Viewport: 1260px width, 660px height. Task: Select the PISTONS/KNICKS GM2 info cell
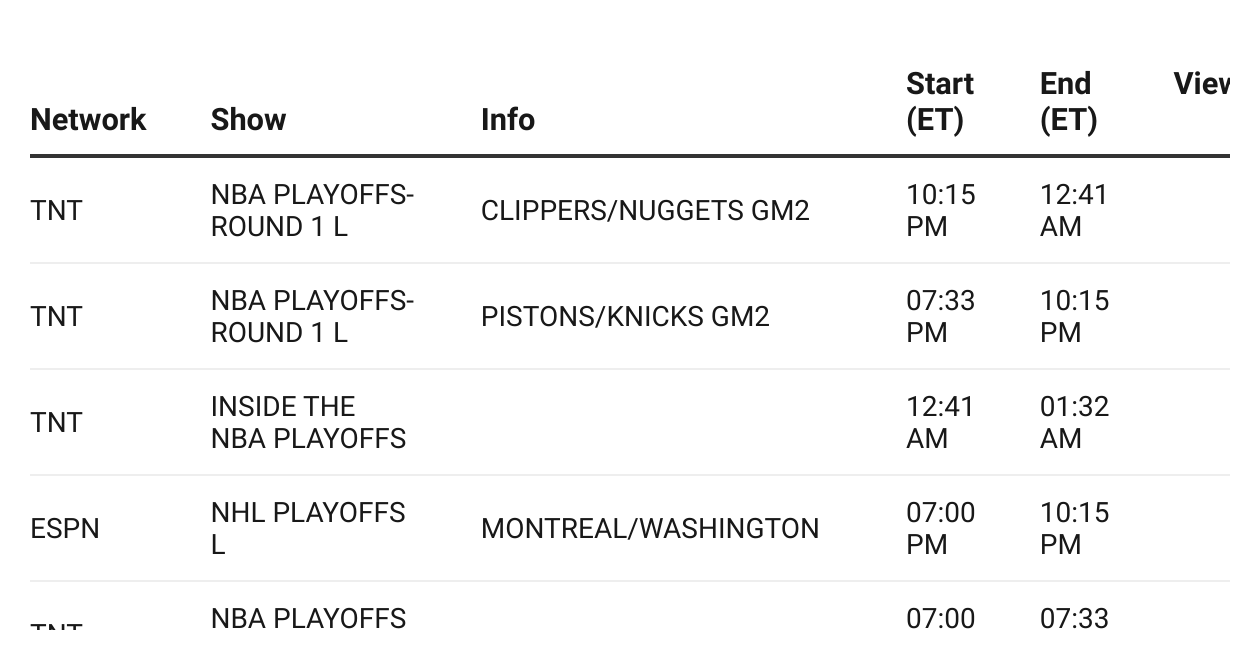pyautogui.click(x=625, y=317)
